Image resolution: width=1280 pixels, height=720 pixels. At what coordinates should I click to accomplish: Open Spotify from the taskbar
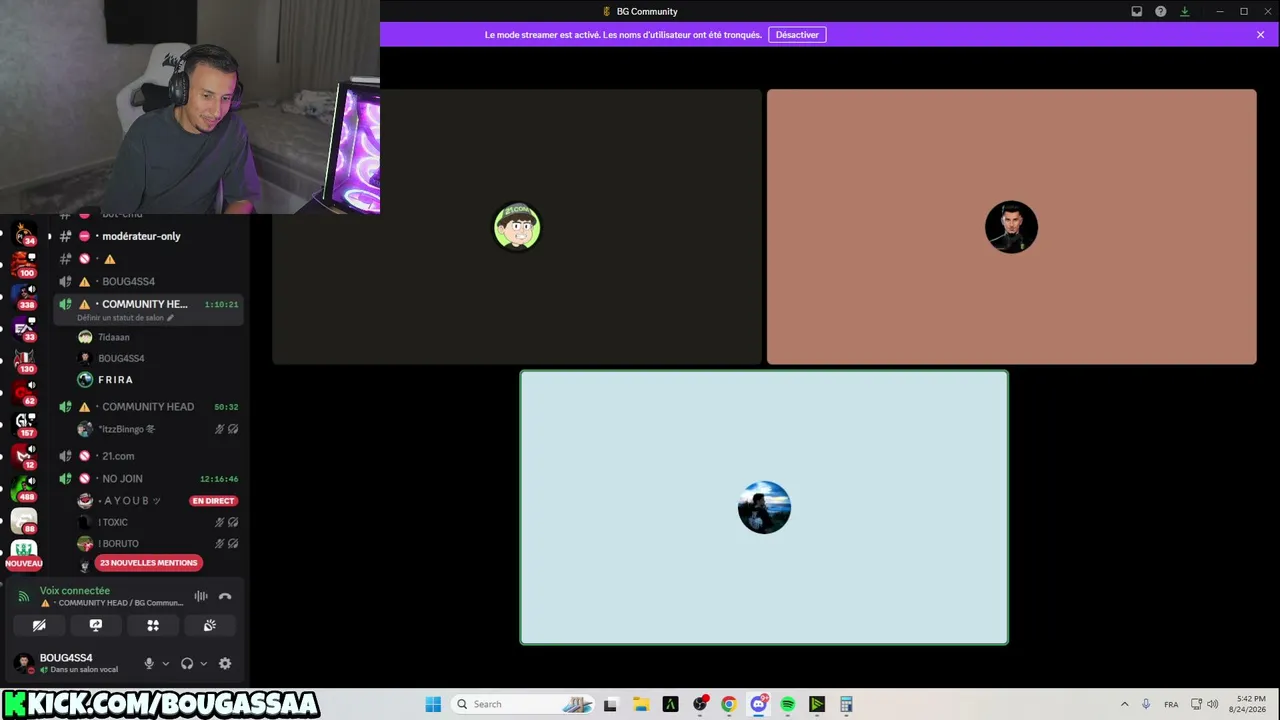(788, 704)
